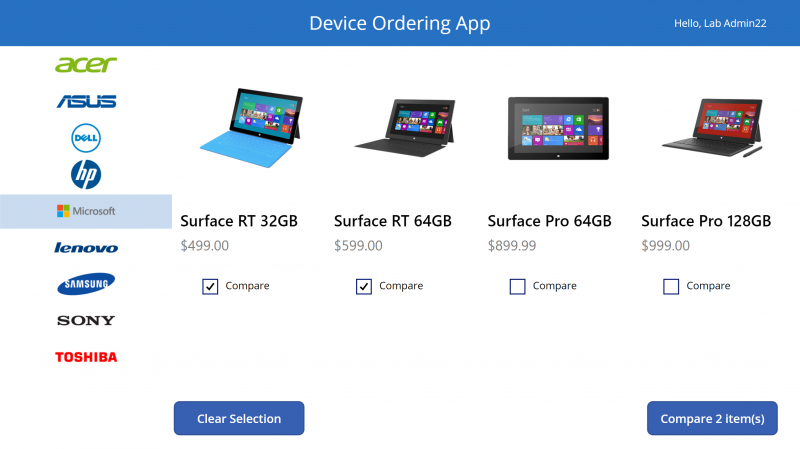The width and height of the screenshot is (800, 449).
Task: Open the Surface RT 32GB tablet image
Action: [251, 128]
